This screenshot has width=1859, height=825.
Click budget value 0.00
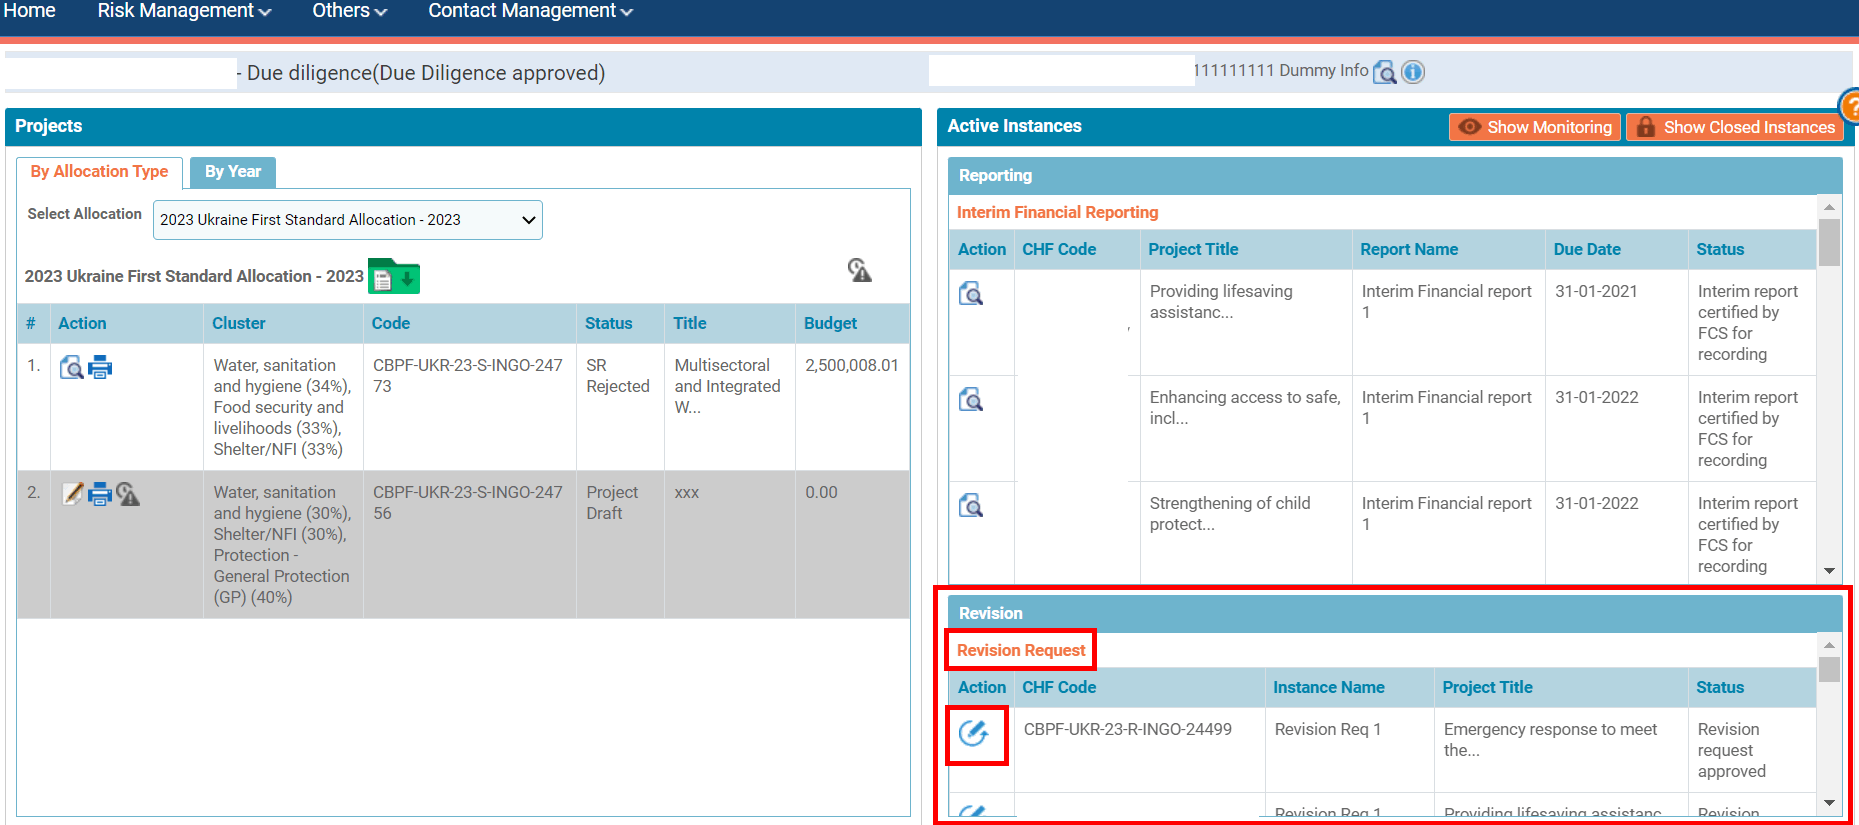pos(821,492)
